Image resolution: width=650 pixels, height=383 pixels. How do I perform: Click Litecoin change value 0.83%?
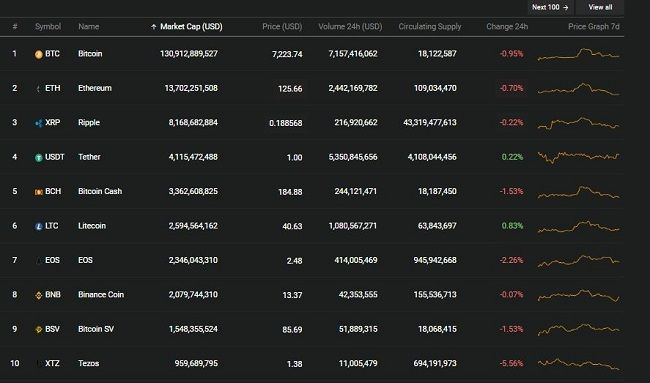coord(512,225)
